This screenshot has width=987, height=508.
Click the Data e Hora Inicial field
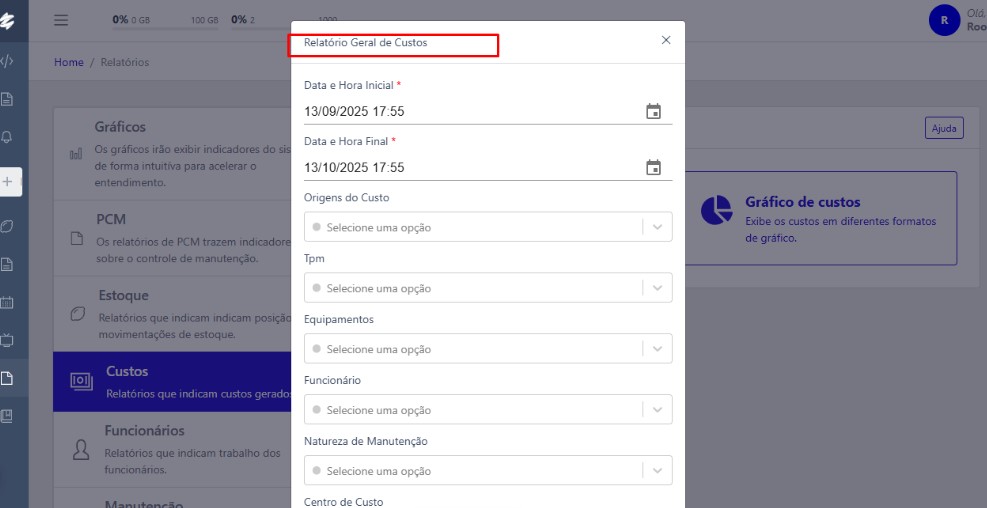[x=470, y=112]
